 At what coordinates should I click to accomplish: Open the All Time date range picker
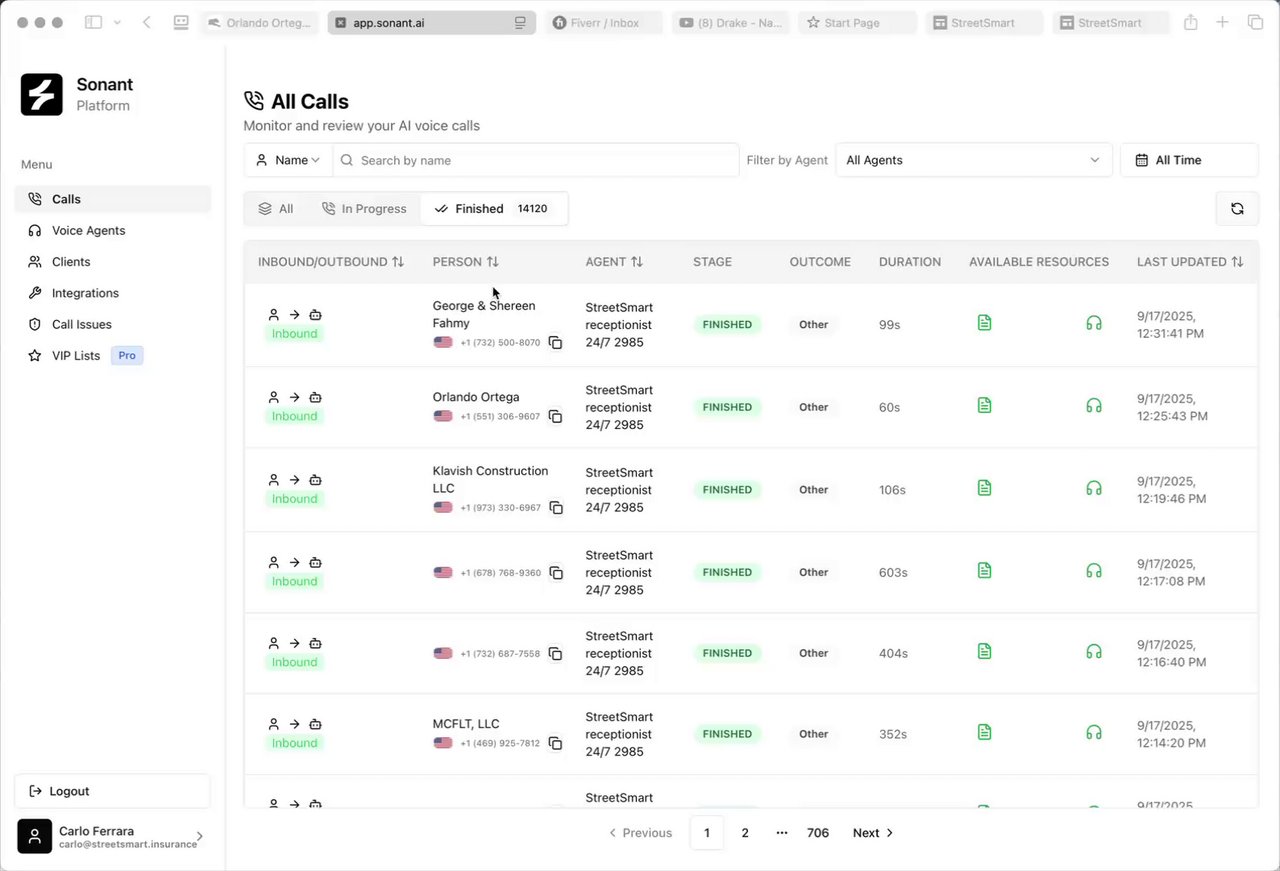coord(1189,160)
